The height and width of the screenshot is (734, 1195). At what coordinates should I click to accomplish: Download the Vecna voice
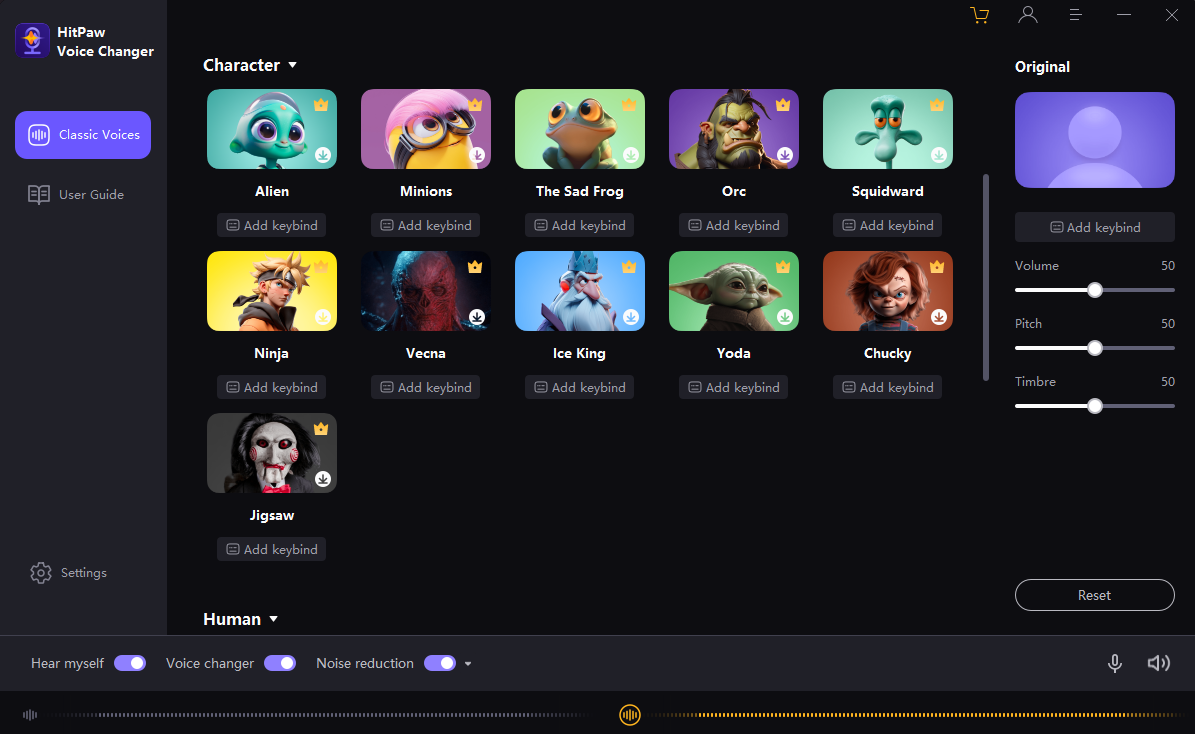pos(477,316)
